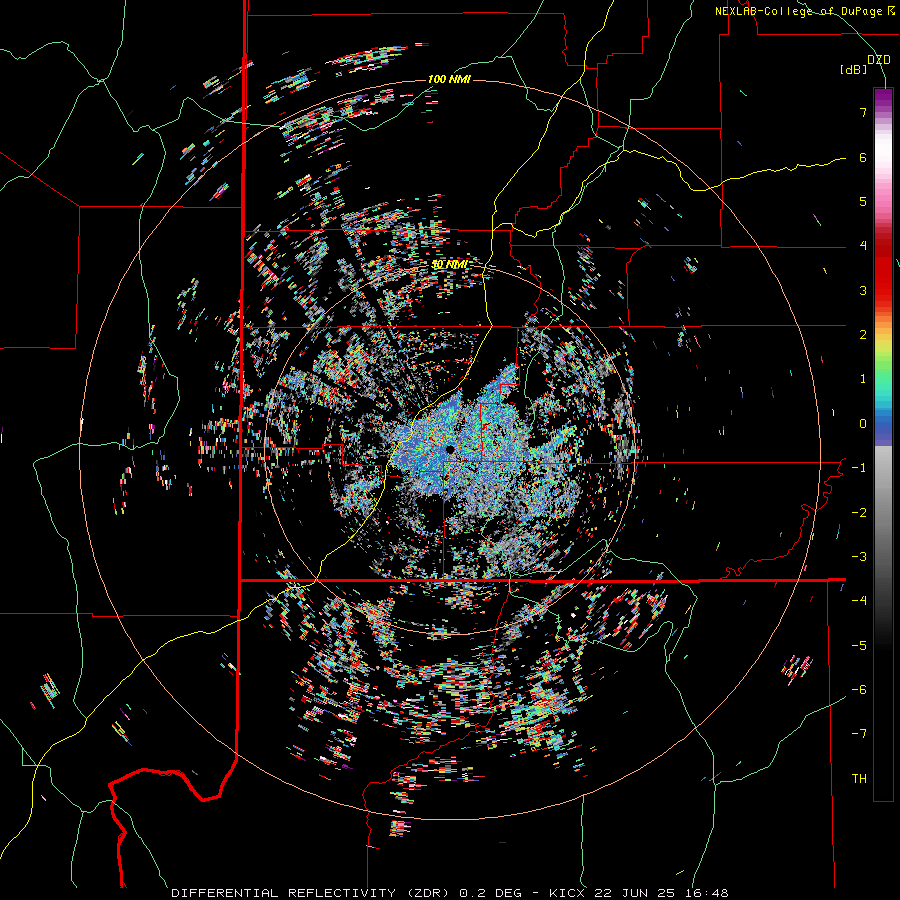
Task: Click the -7 tick label on color scale
Action: pyautogui.click(x=859, y=734)
